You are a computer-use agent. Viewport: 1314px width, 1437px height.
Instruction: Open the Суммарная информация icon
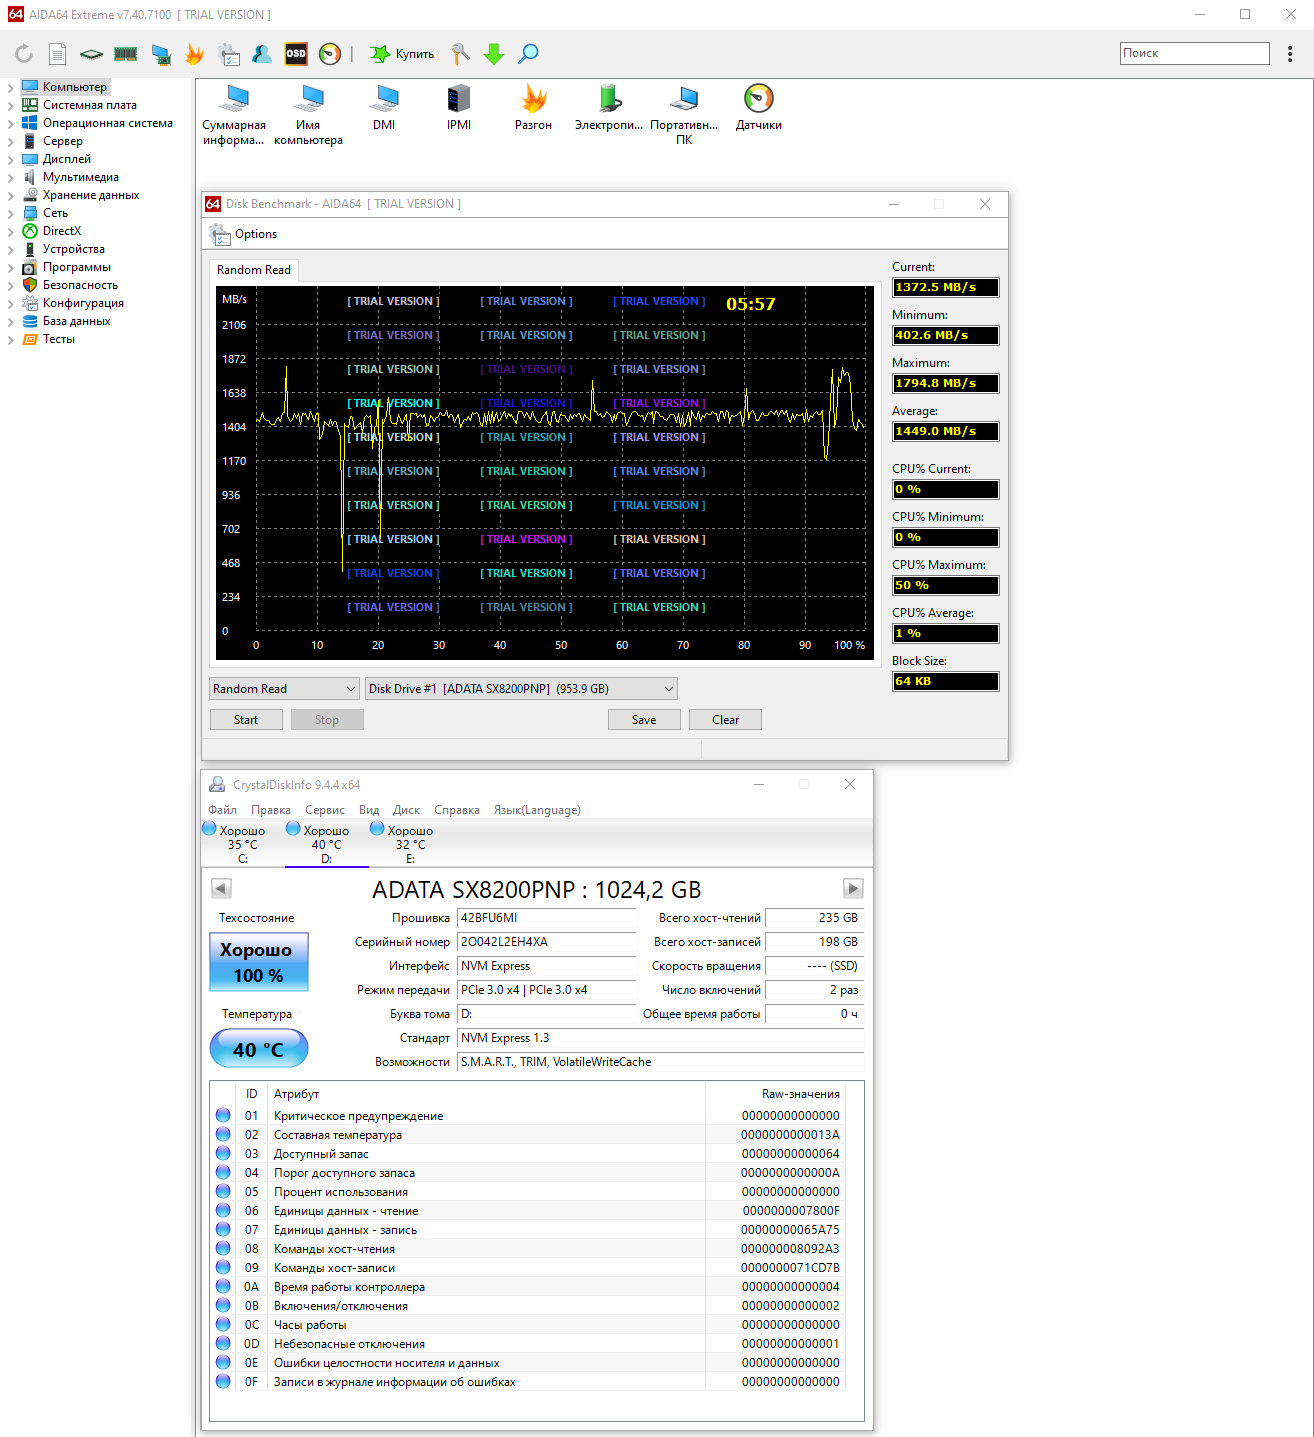(x=234, y=115)
